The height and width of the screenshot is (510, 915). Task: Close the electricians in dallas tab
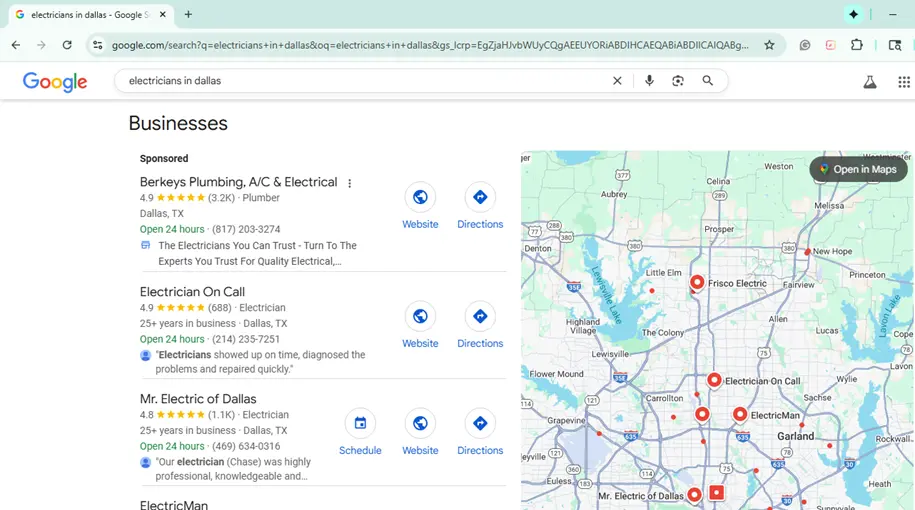163,15
